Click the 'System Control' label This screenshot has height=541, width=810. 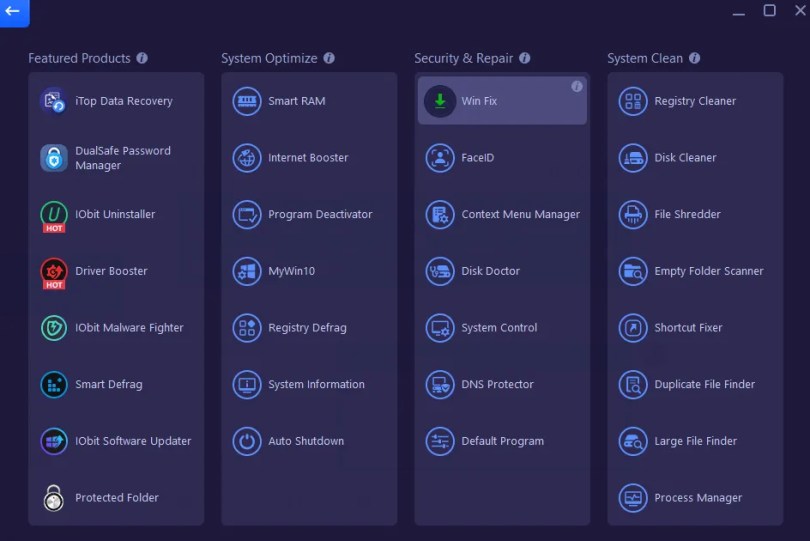[x=499, y=328]
